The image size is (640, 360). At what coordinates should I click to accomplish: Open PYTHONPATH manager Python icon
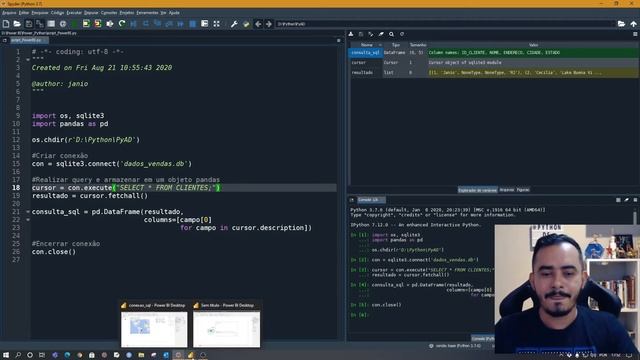pos(246,24)
